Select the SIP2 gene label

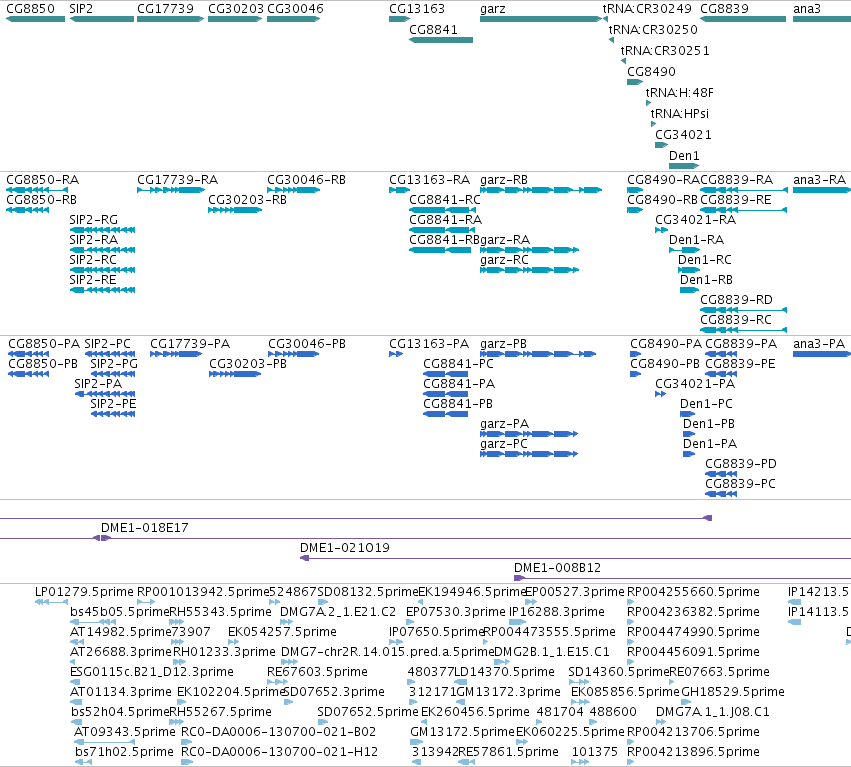(x=81, y=9)
